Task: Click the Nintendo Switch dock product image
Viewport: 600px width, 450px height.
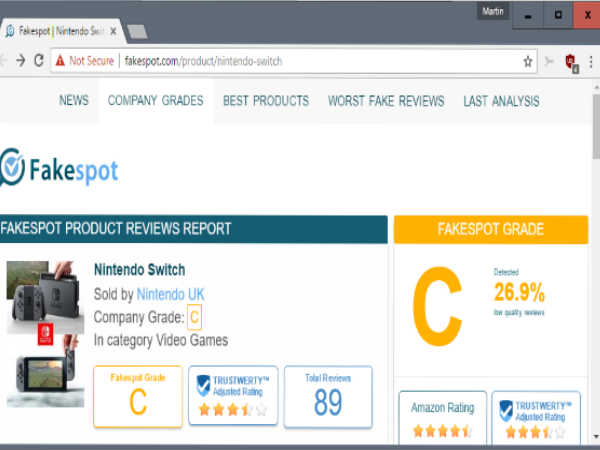Action: 45,297
